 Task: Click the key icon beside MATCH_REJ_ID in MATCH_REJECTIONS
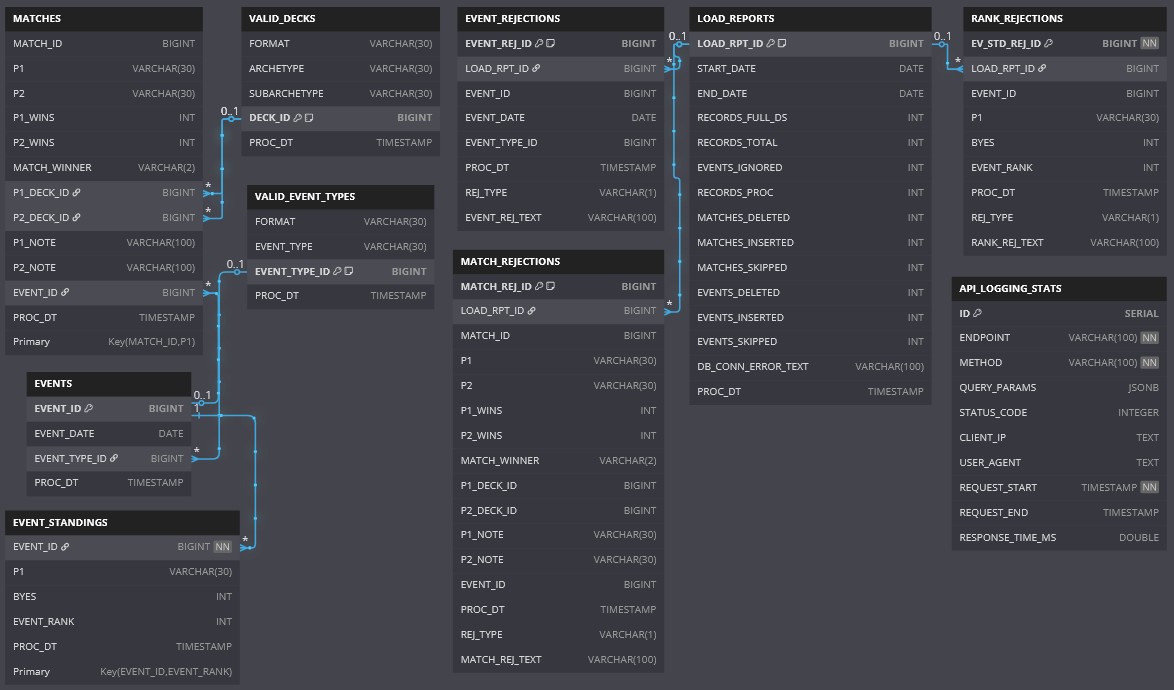(538, 287)
